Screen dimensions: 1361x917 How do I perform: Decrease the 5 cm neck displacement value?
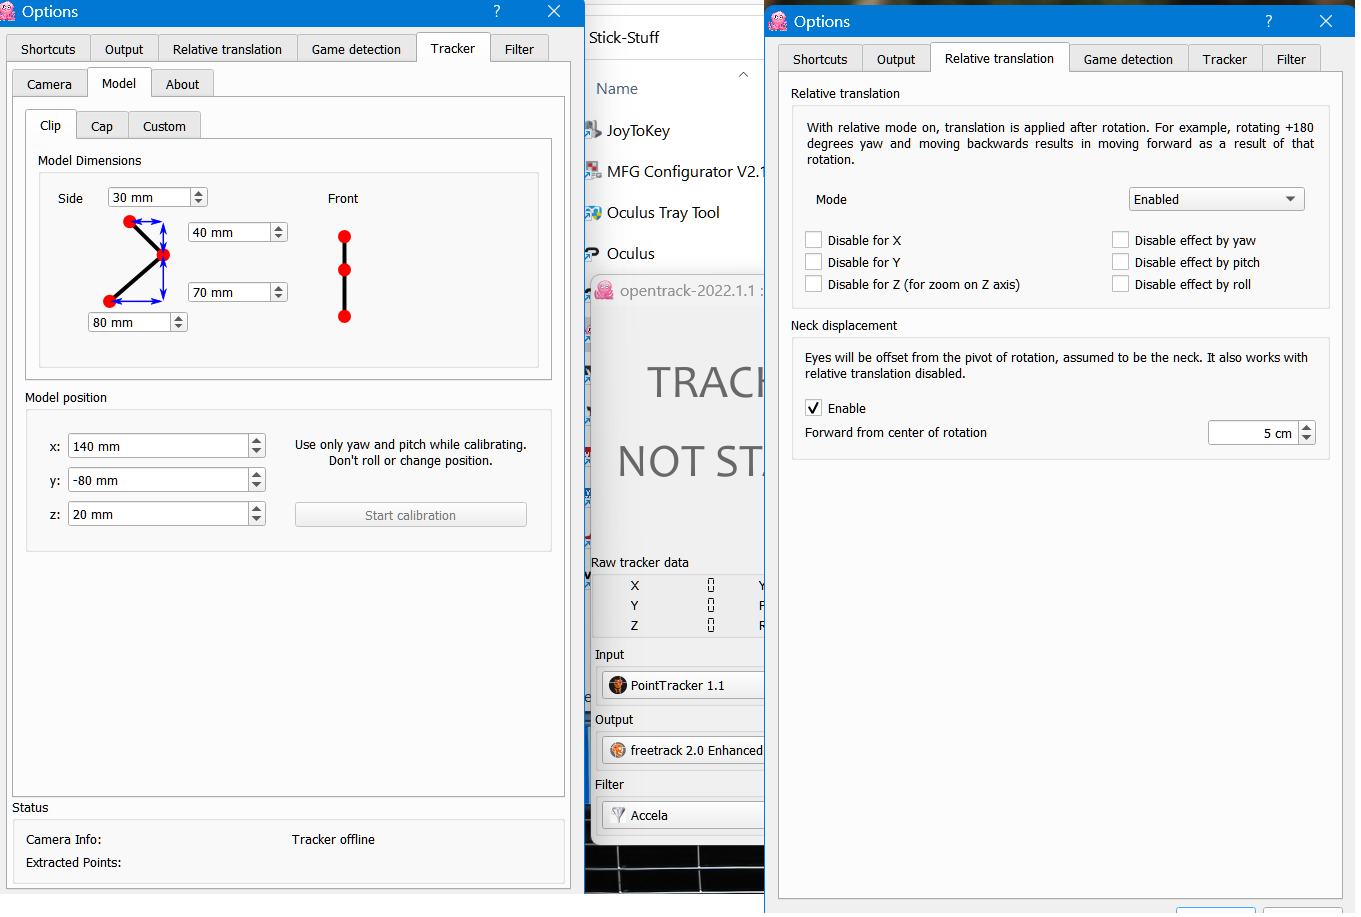pos(1307,438)
